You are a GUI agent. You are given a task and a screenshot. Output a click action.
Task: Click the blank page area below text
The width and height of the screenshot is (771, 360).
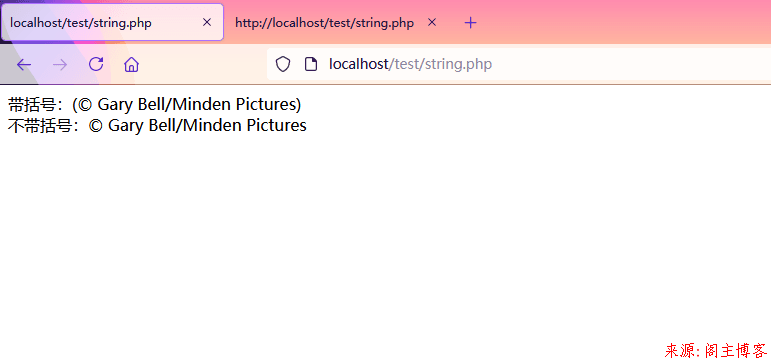pos(386,236)
